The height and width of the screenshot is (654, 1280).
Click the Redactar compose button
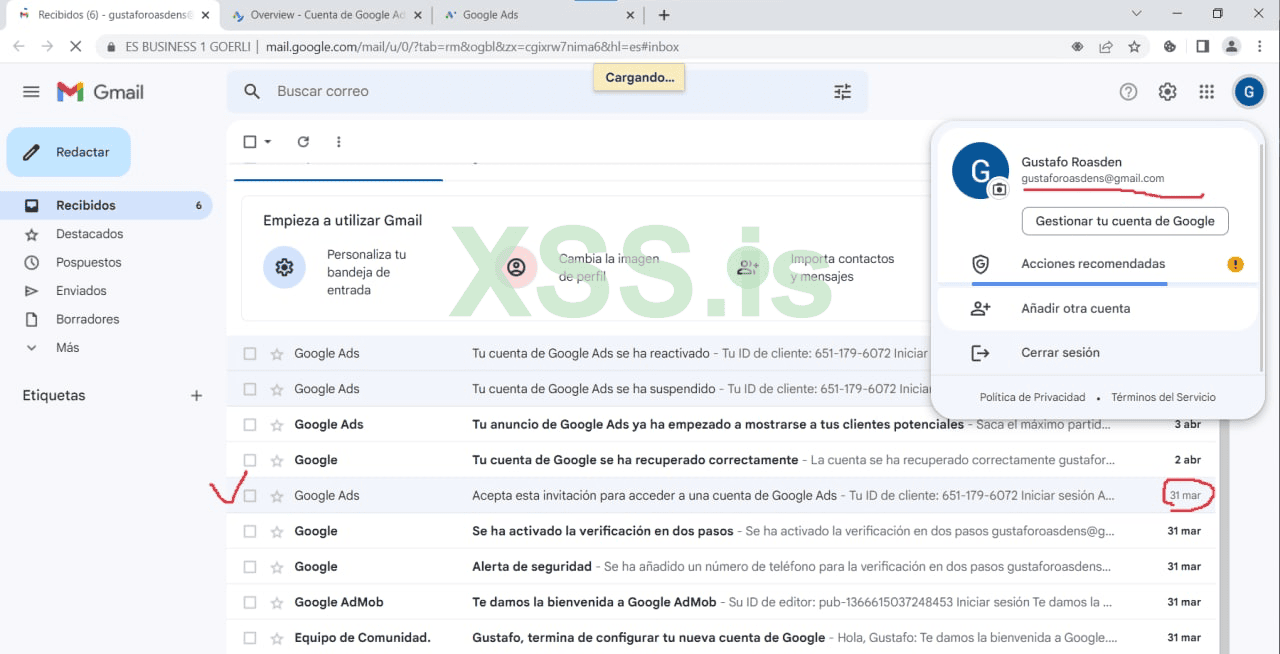point(69,152)
